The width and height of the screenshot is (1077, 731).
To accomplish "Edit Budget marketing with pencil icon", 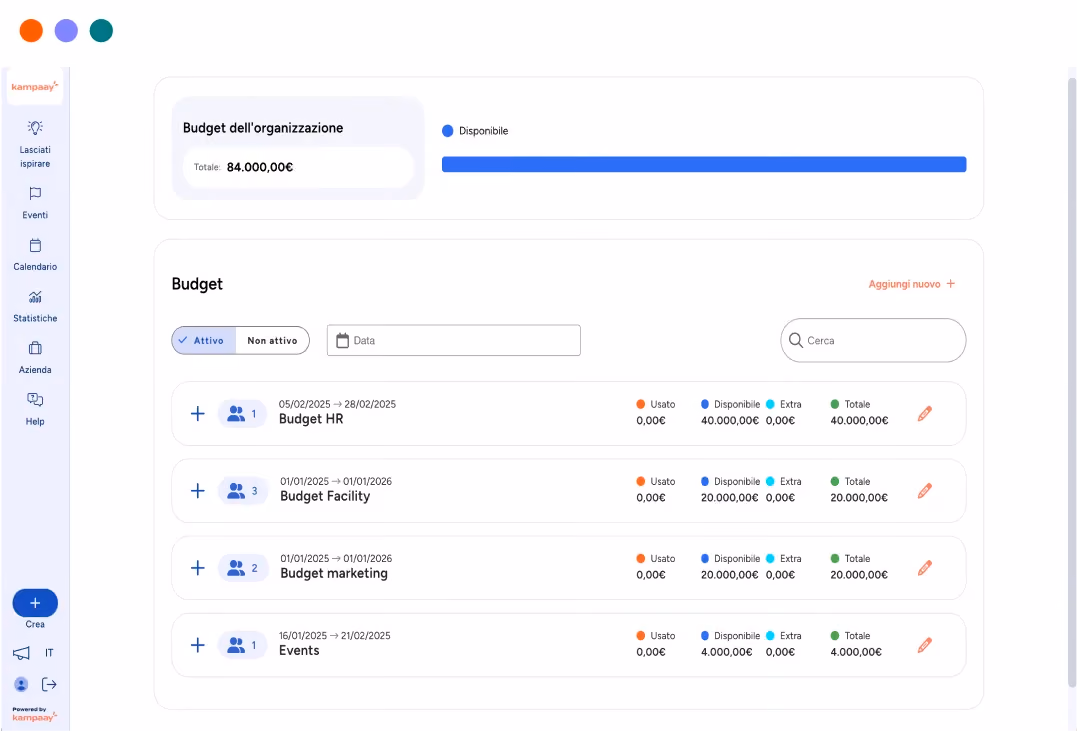I will coord(925,567).
